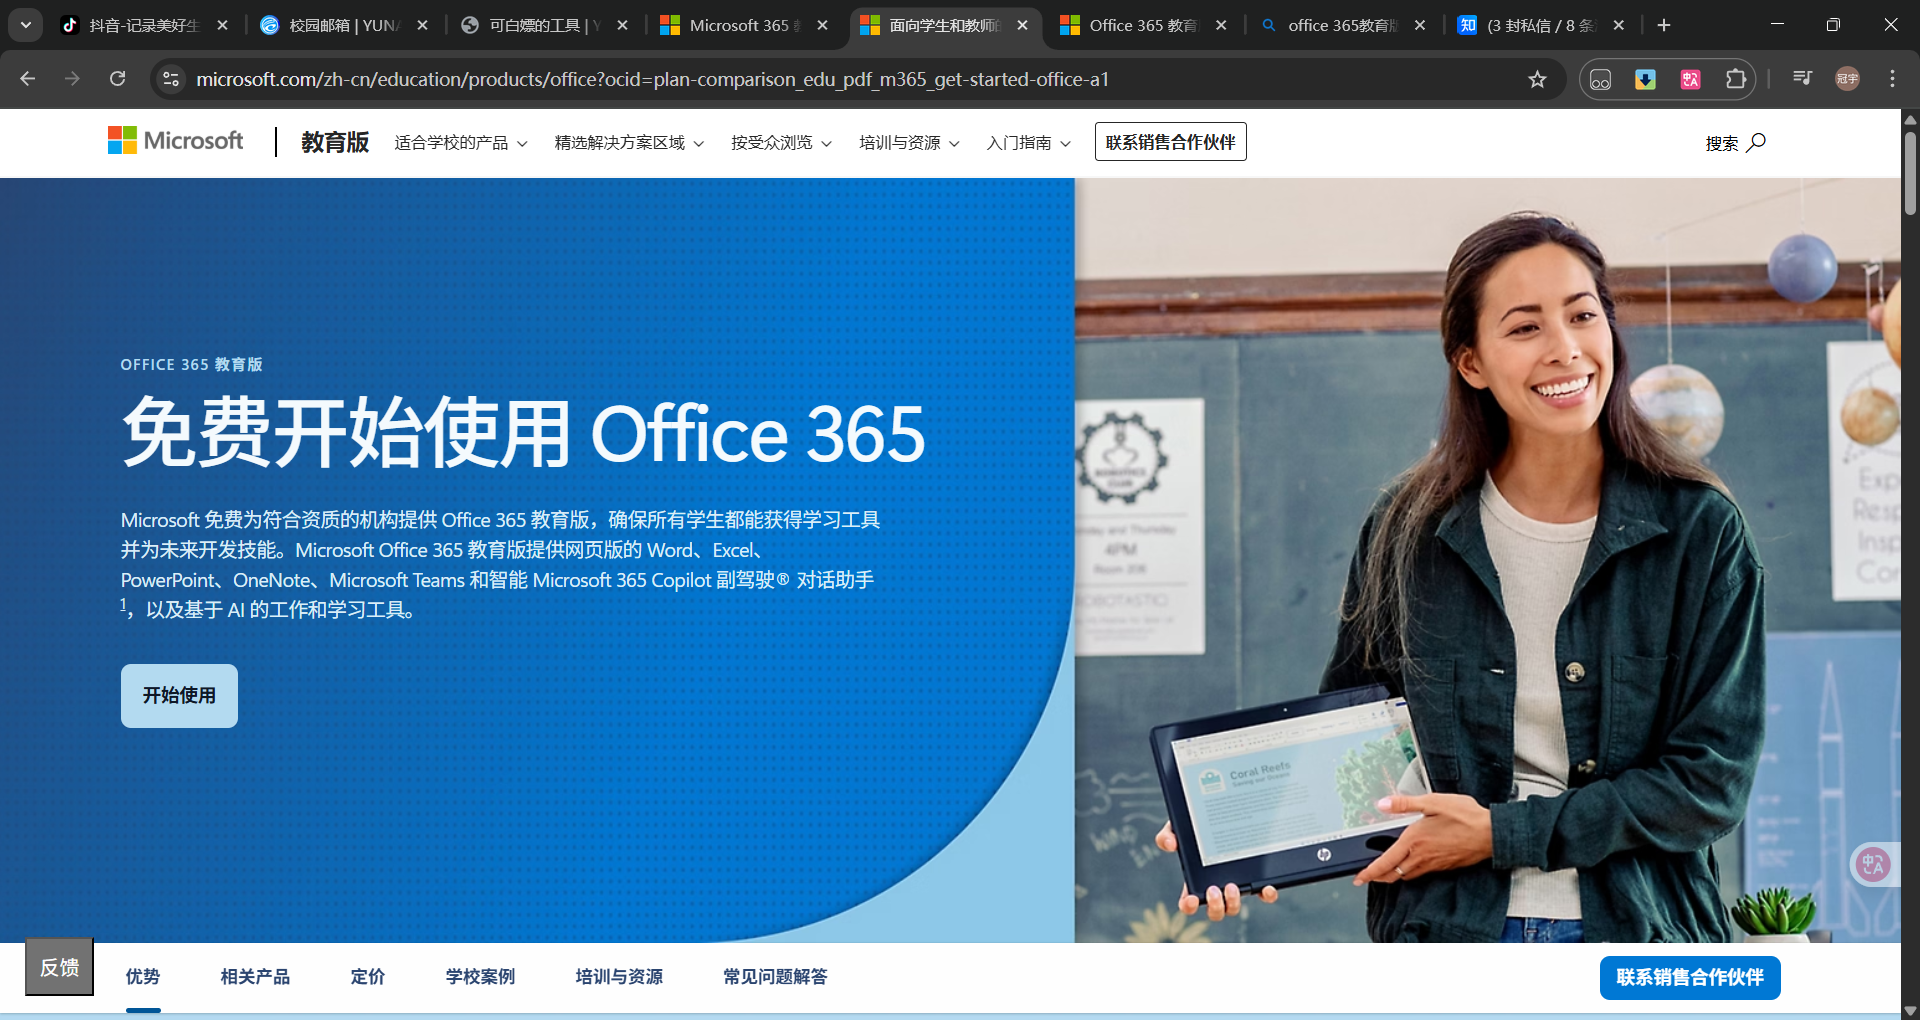The image size is (1920, 1020).
Task: Click the 反馈 feedback button
Action: (59, 967)
